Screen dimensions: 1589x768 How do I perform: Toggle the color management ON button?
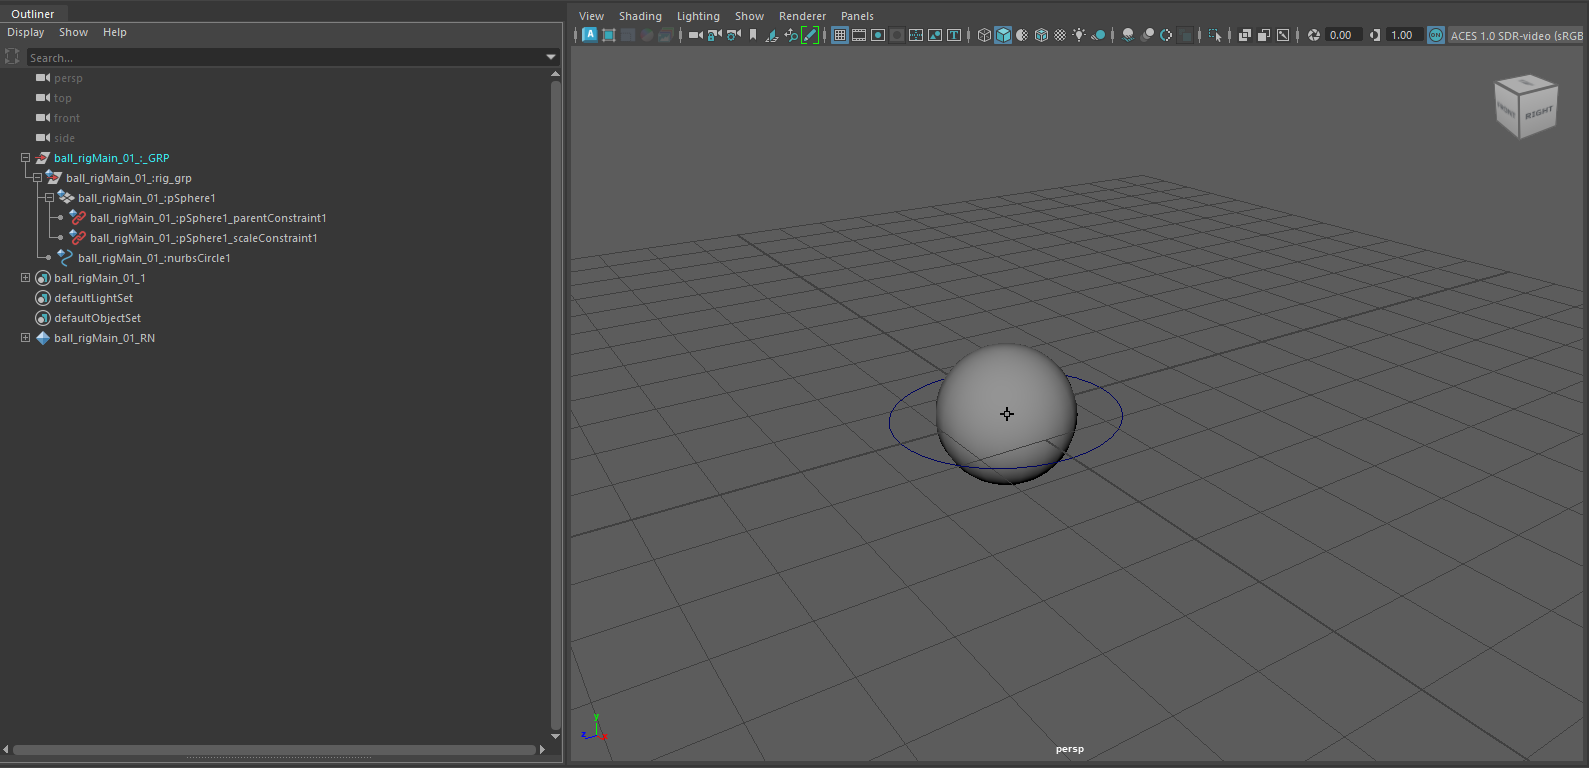tap(1436, 35)
